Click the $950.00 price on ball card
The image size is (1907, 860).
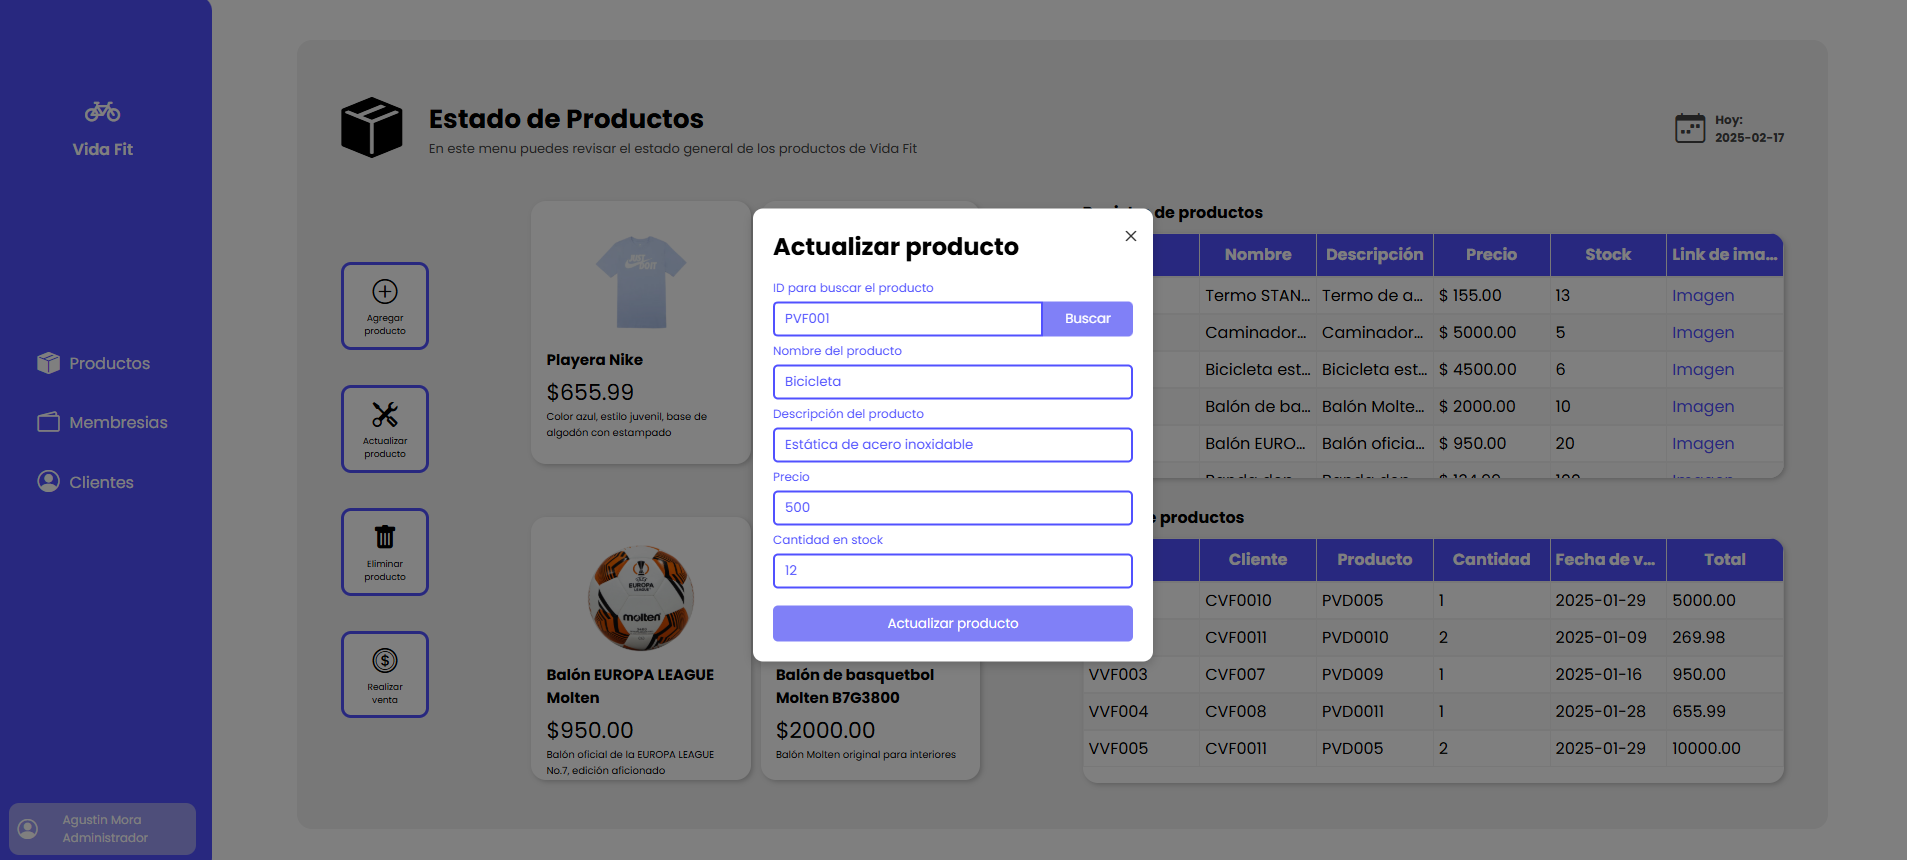(590, 730)
